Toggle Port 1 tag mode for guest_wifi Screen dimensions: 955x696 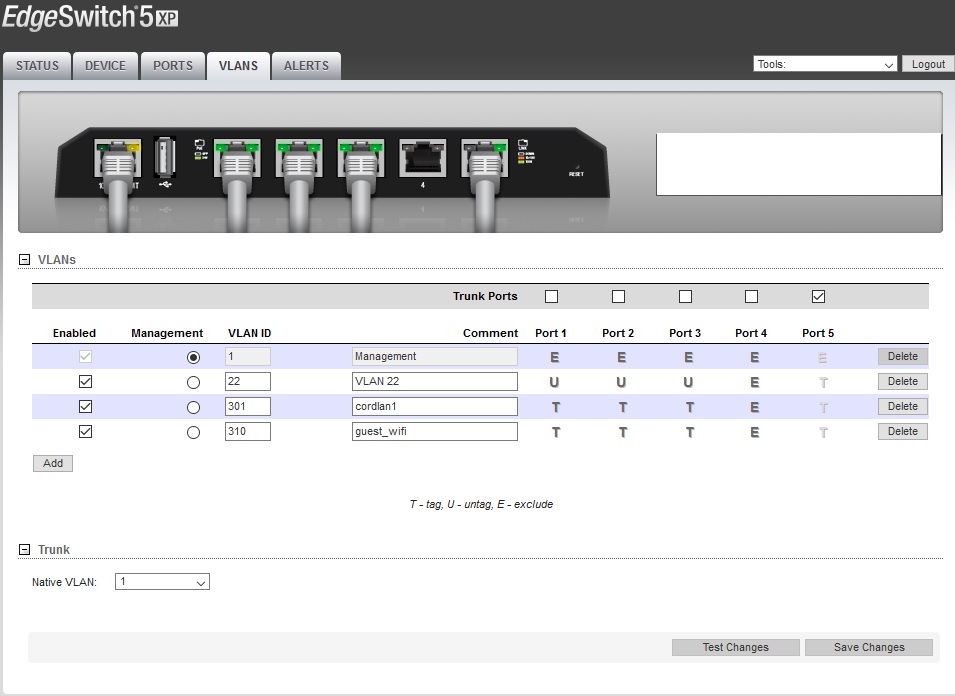click(x=555, y=432)
